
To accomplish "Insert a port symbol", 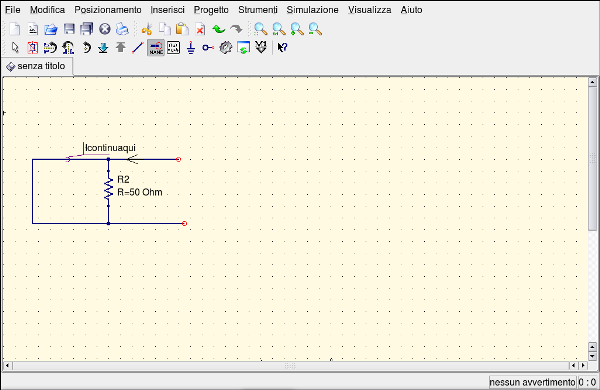I will (x=208, y=47).
